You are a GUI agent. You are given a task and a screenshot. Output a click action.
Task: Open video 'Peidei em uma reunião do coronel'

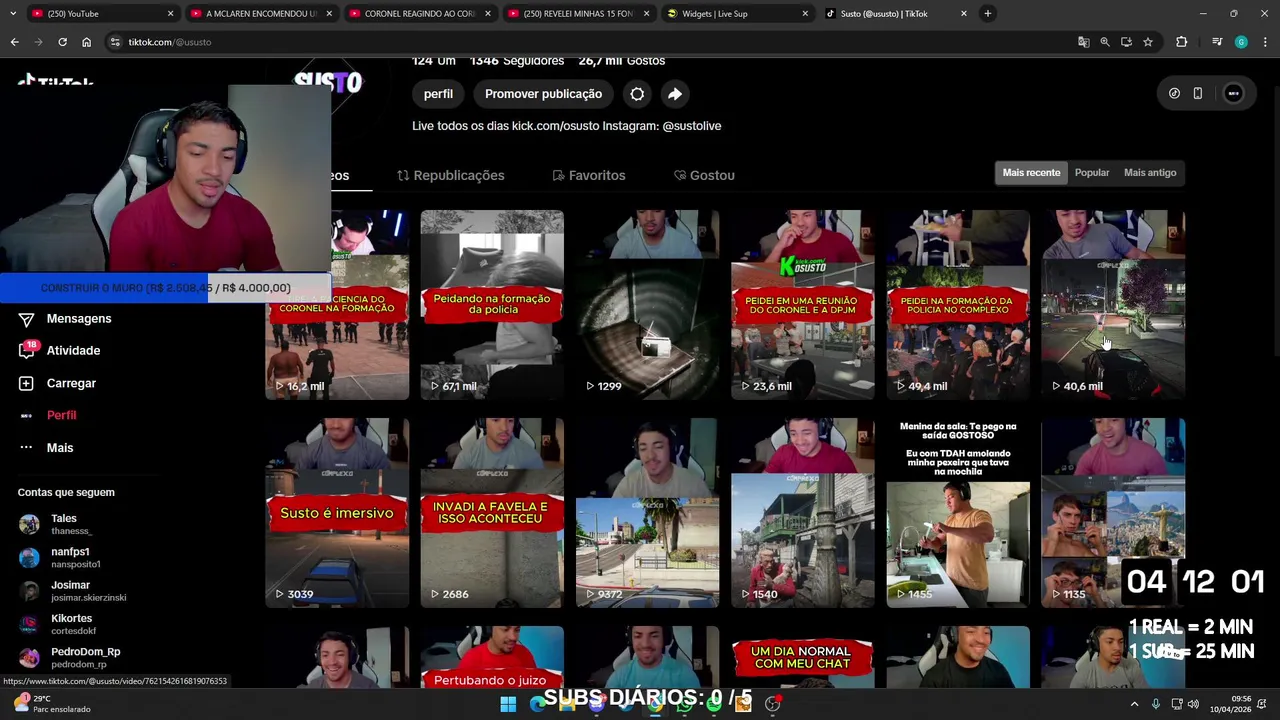point(802,305)
